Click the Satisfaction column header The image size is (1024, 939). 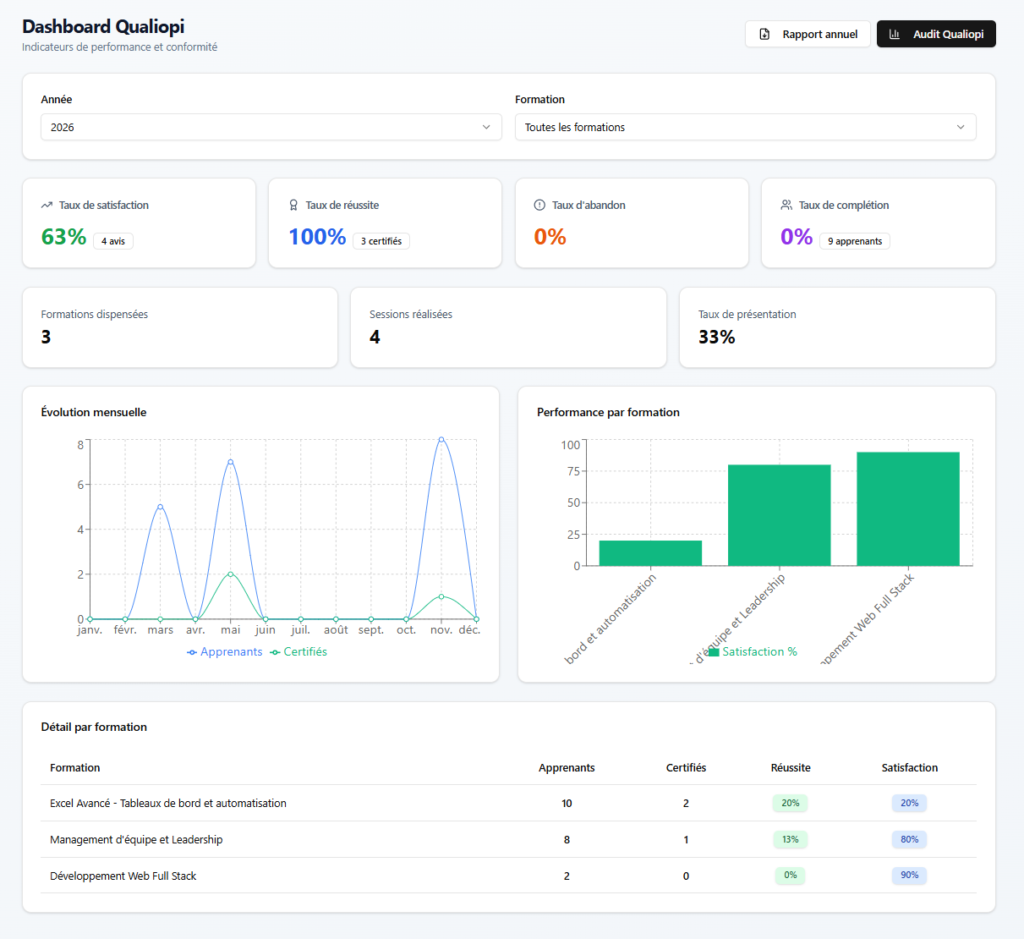[909, 768]
